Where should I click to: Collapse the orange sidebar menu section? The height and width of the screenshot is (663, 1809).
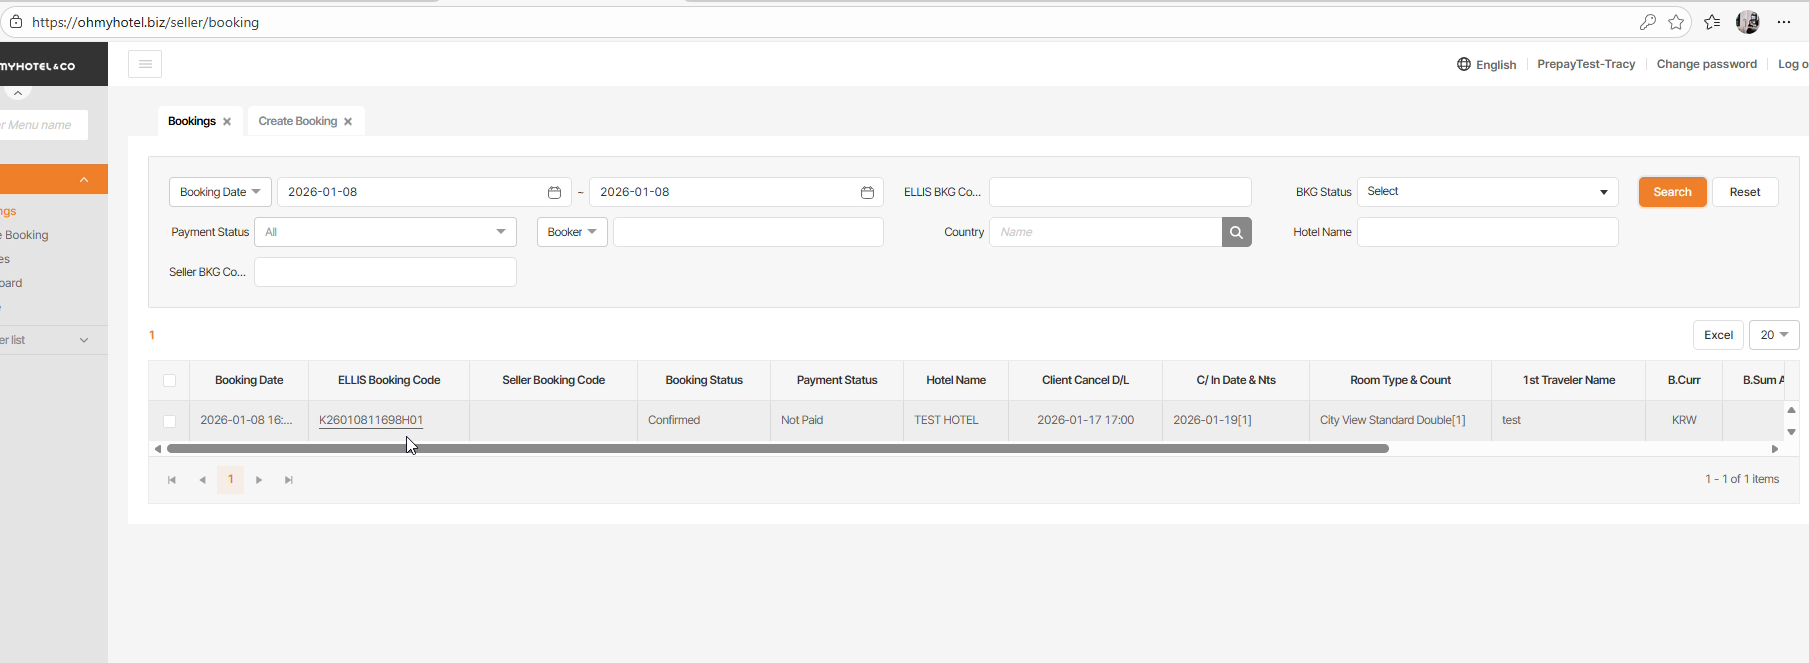(x=84, y=179)
